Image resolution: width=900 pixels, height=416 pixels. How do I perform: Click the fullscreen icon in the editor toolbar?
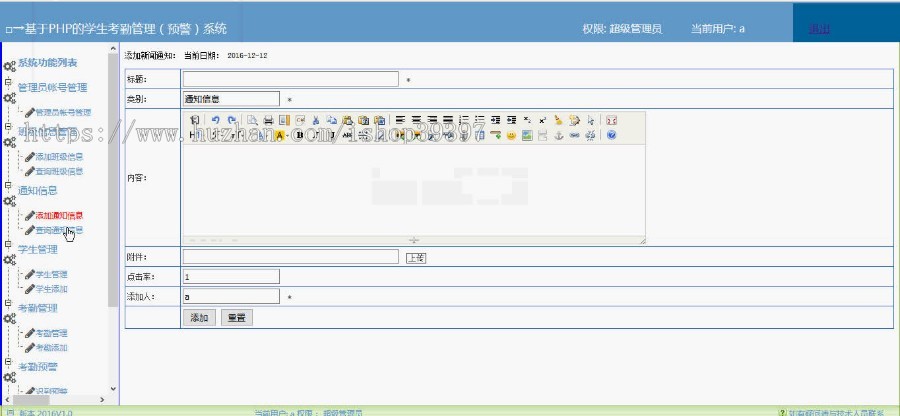[612, 120]
